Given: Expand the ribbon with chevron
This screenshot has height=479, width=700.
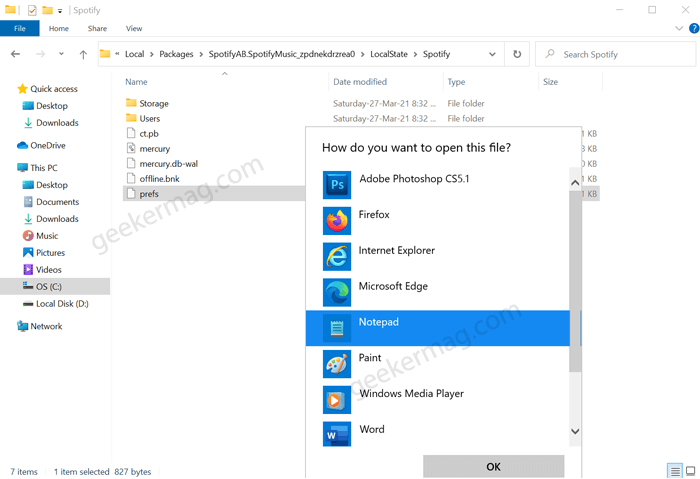Looking at the screenshot, I should [679, 28].
